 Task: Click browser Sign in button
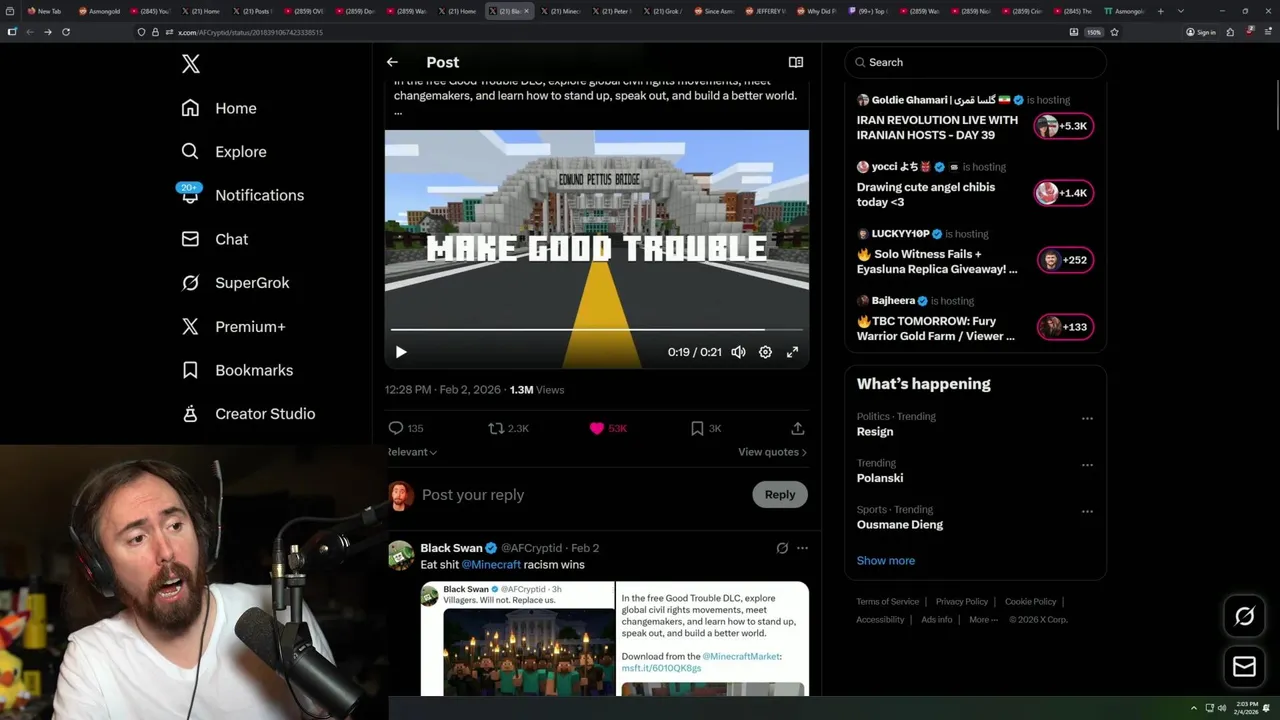tap(1201, 32)
